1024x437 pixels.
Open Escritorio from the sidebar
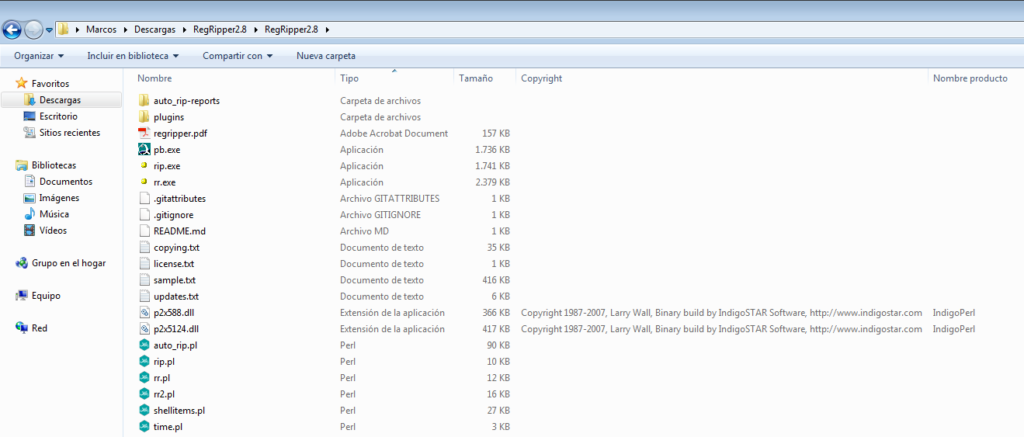(x=58, y=116)
